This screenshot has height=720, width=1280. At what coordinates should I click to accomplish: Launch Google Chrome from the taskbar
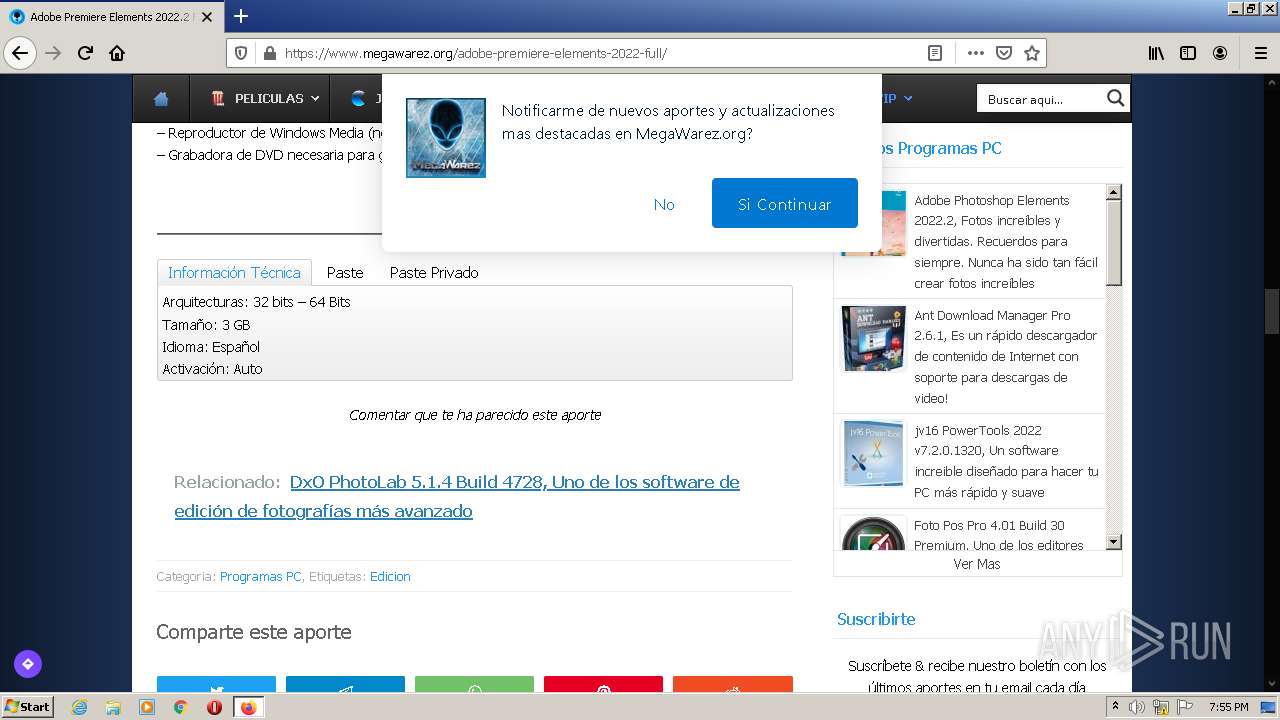180,707
